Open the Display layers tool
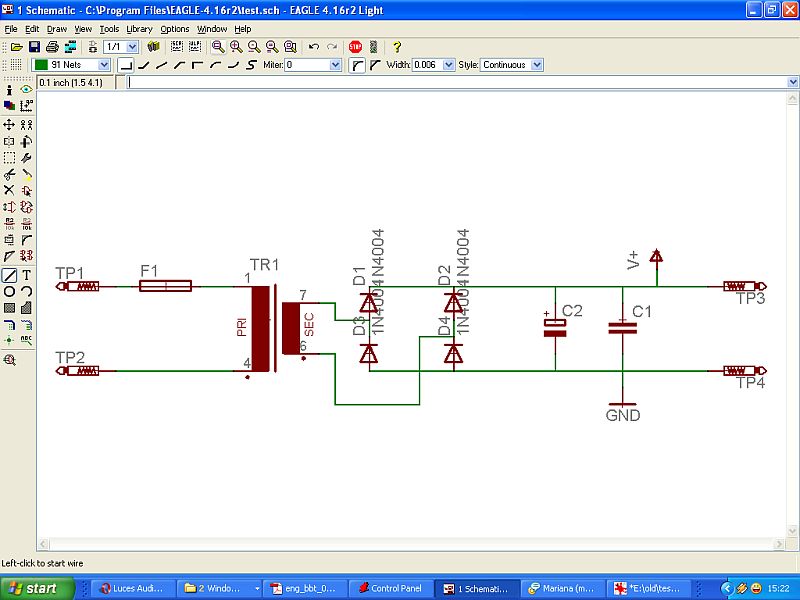This screenshot has width=800, height=600. tap(9, 106)
